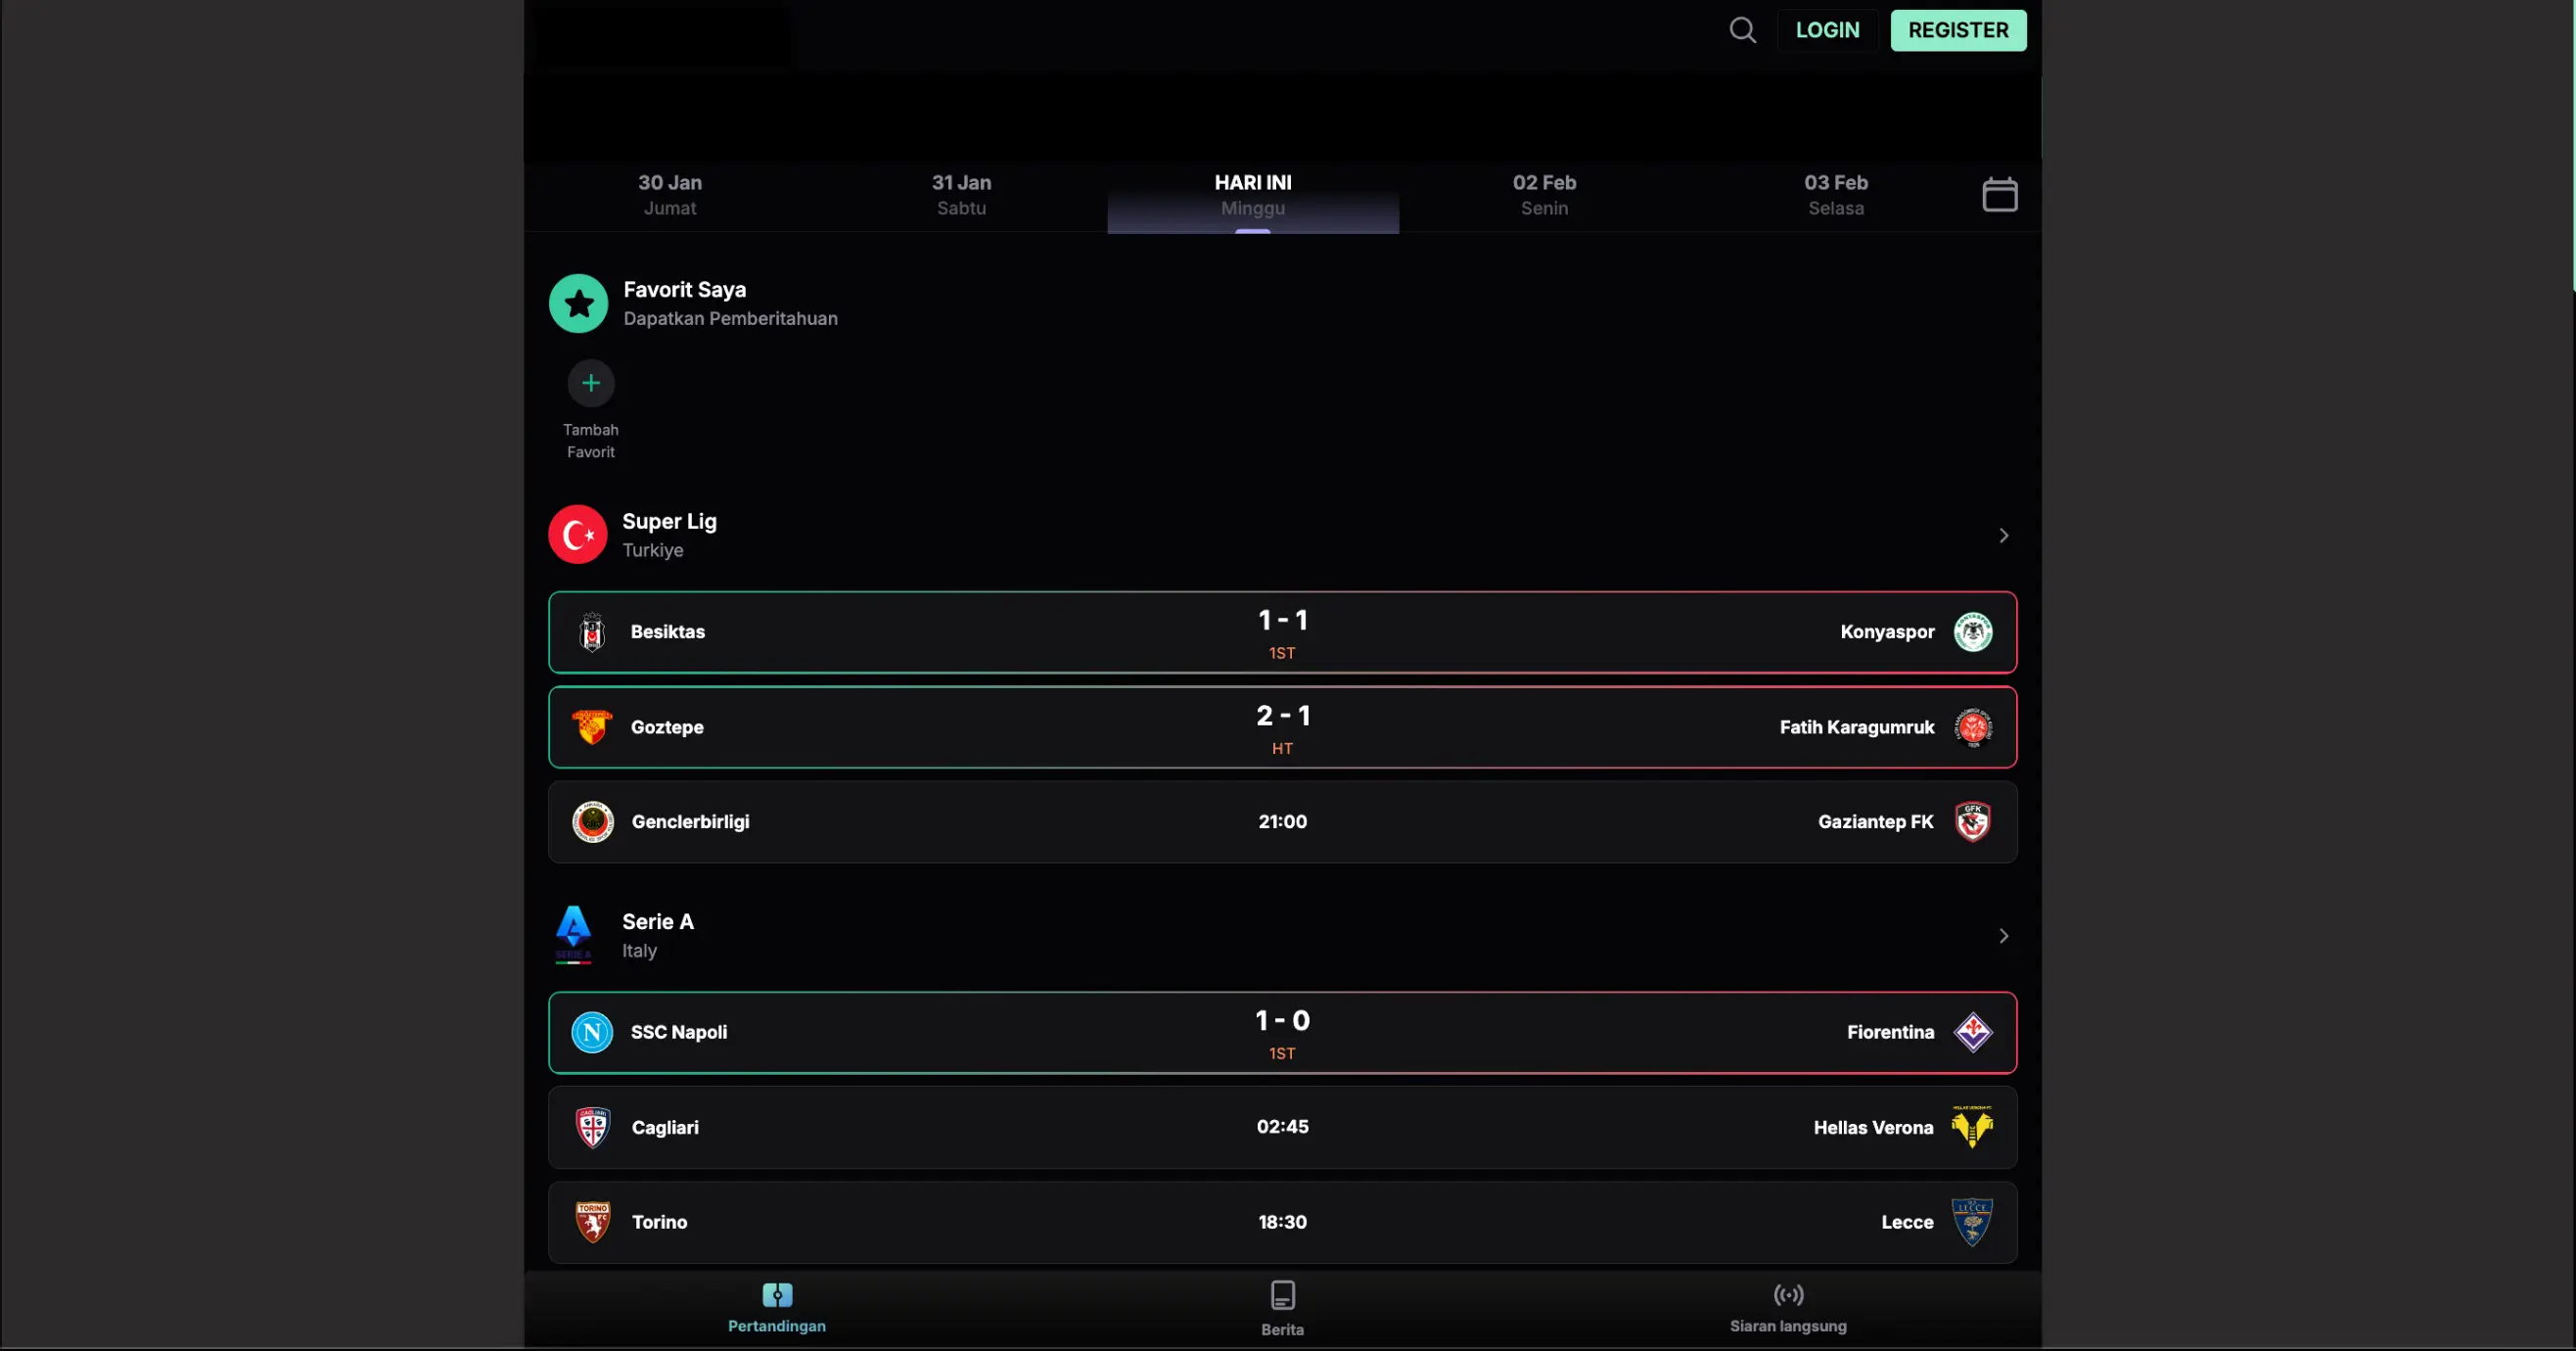The height and width of the screenshot is (1351, 2576).
Task: Select the 02 Feb Senin tab
Action: pos(1544,195)
